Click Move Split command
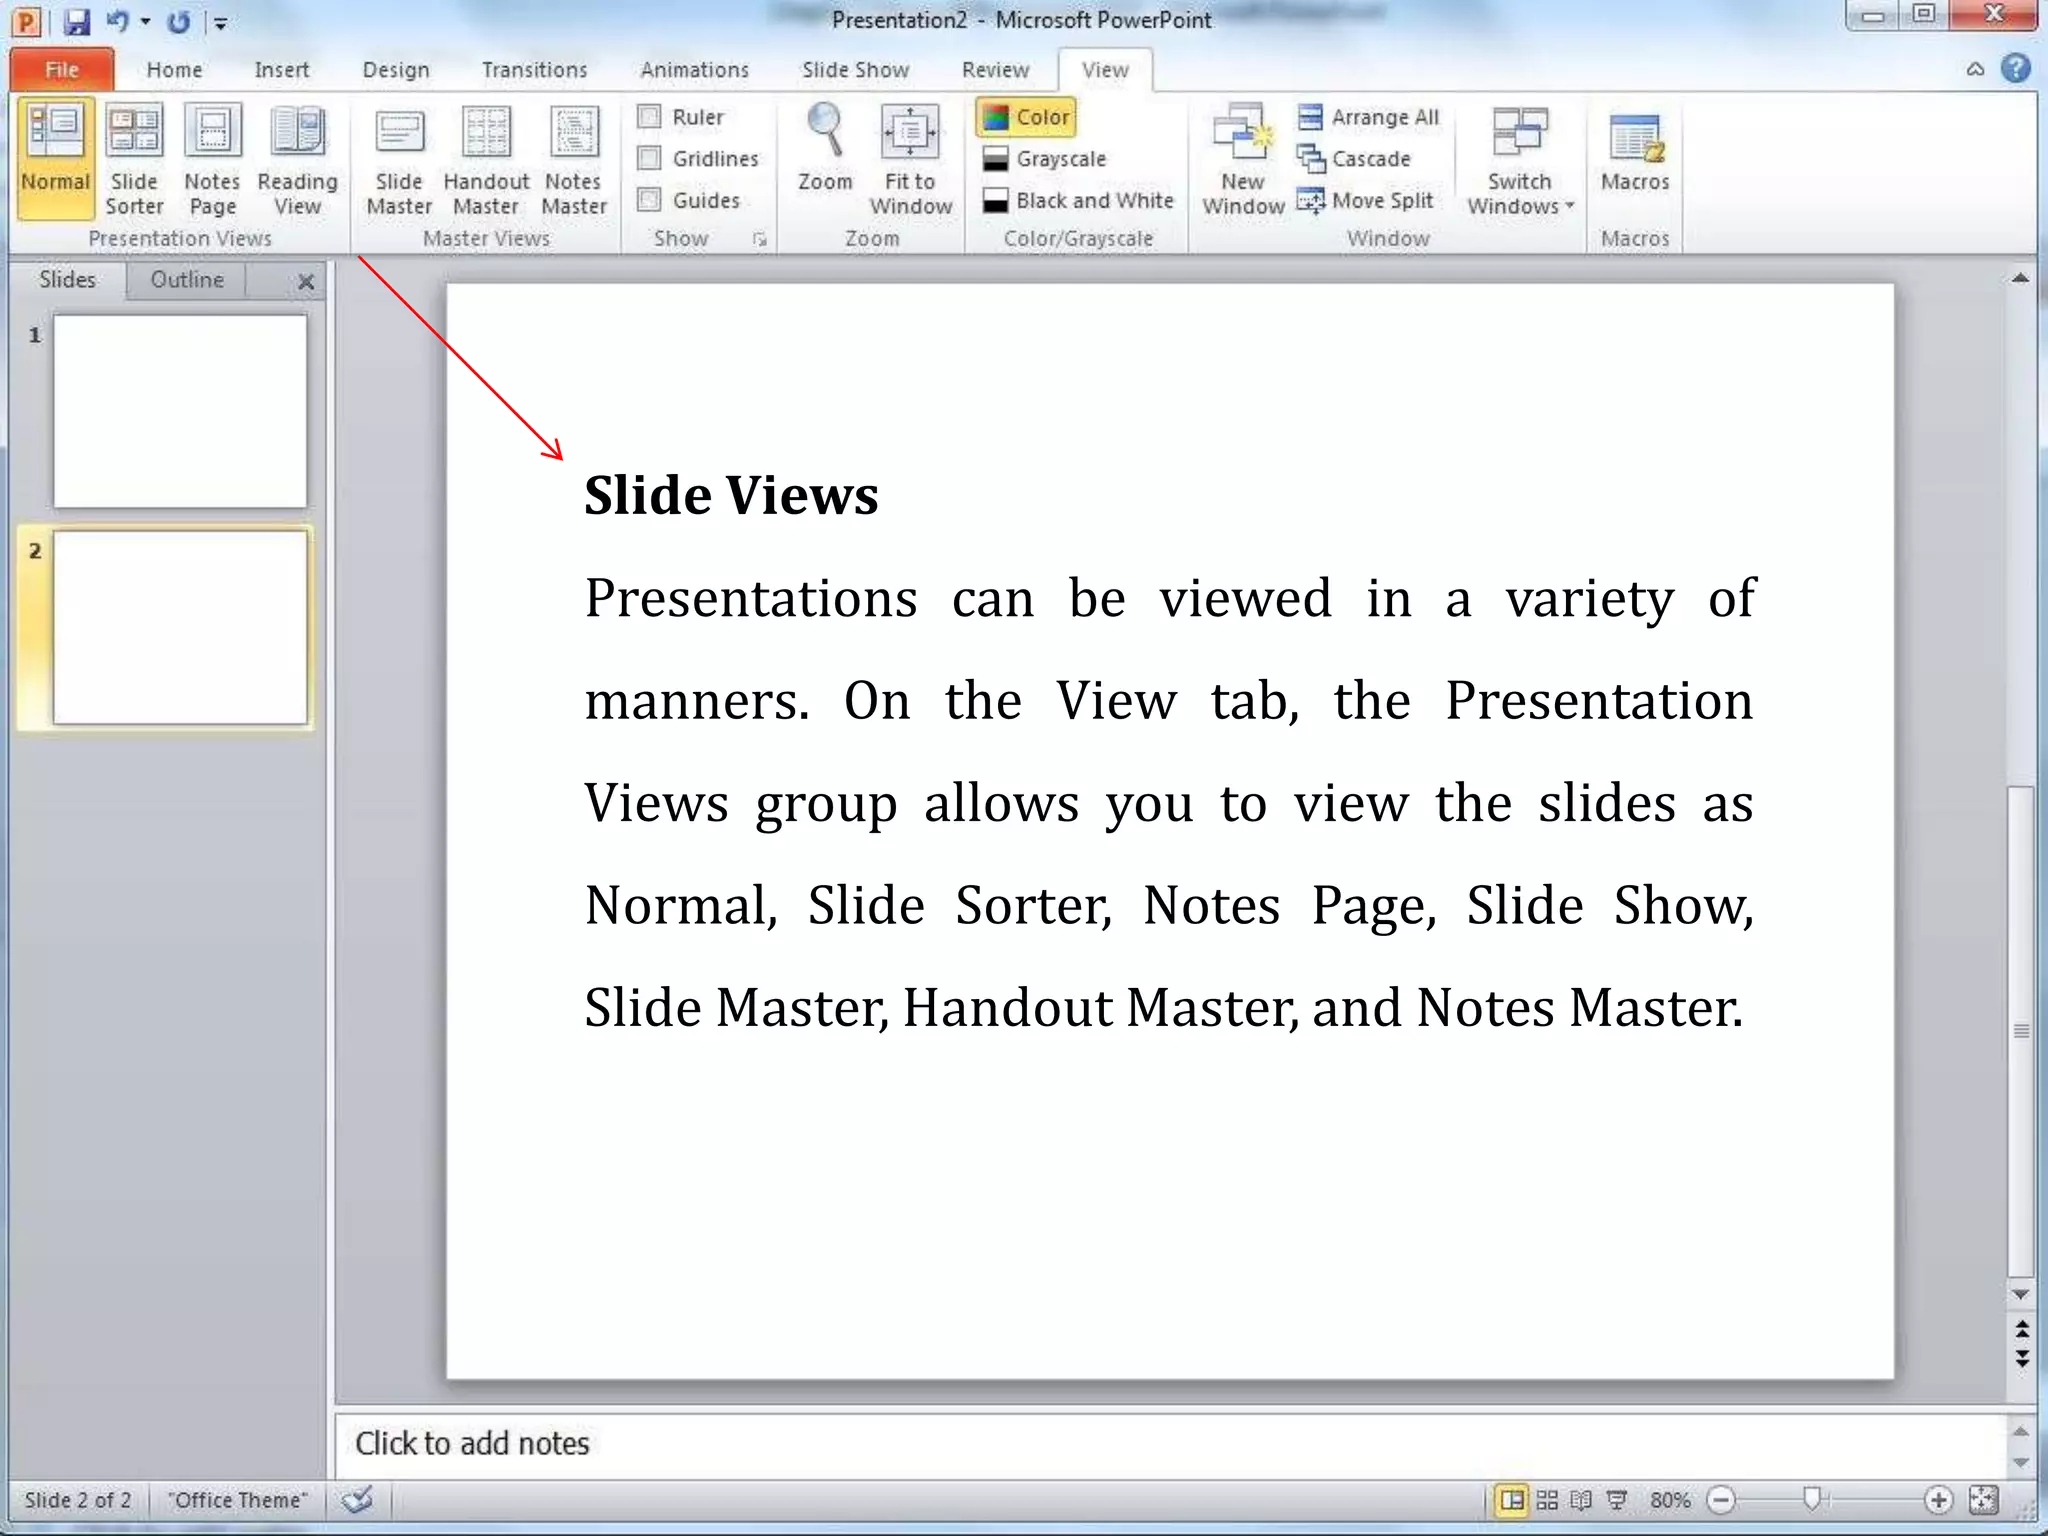This screenshot has height=1536, width=2048. pos(1365,201)
